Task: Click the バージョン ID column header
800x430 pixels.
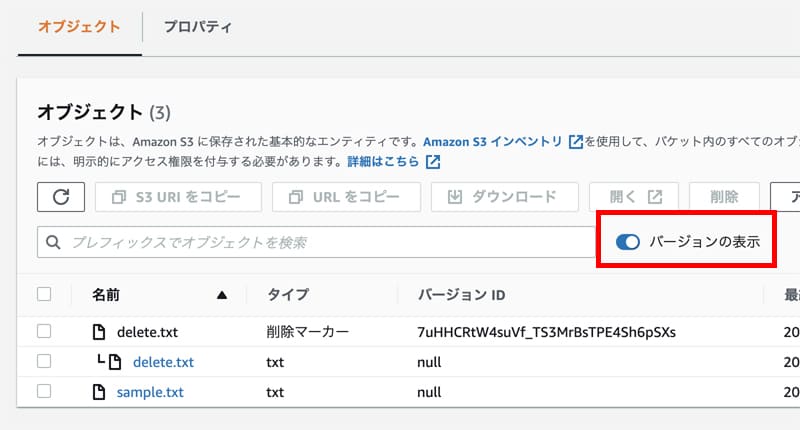Action: (461, 295)
